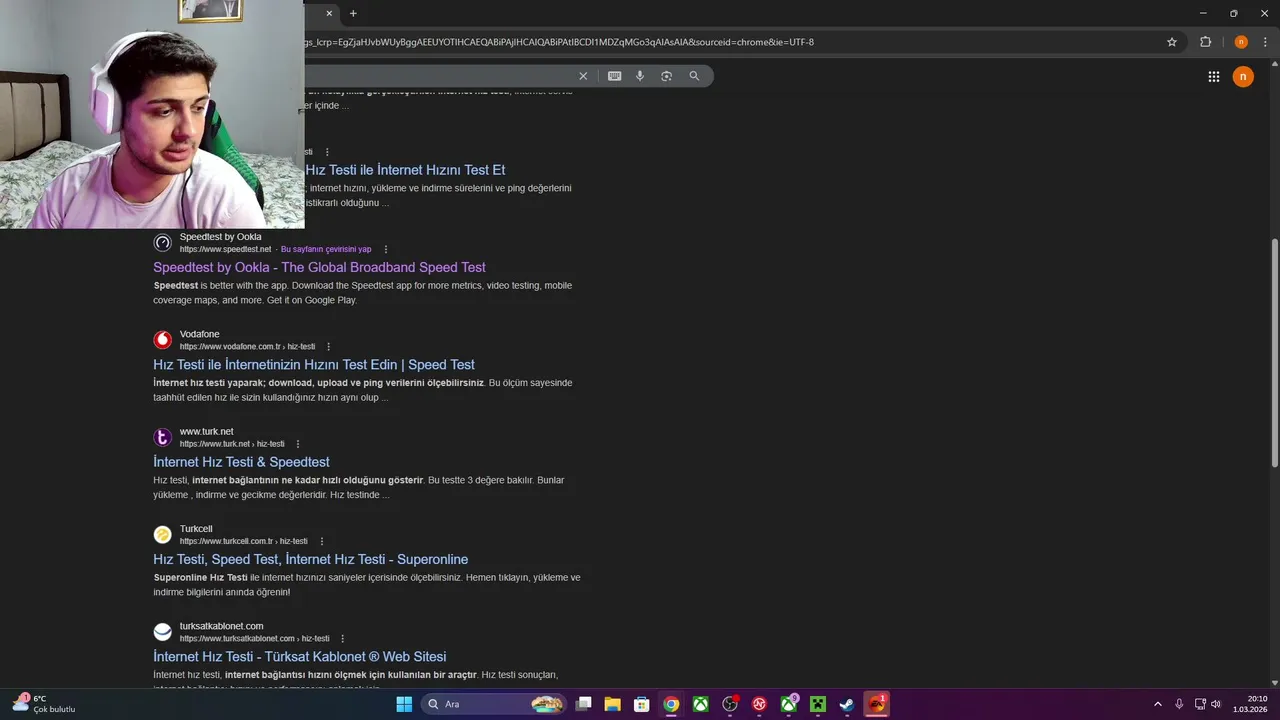The width and height of the screenshot is (1280, 720).
Task: Open Speedtest by Ookla Global Broadband link
Action: (x=319, y=267)
